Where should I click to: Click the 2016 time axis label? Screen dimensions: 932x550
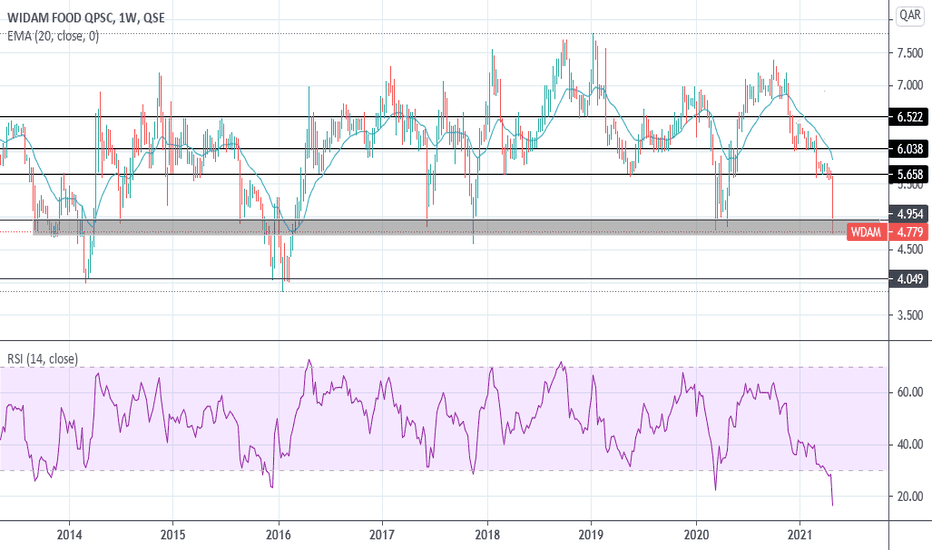[278, 535]
